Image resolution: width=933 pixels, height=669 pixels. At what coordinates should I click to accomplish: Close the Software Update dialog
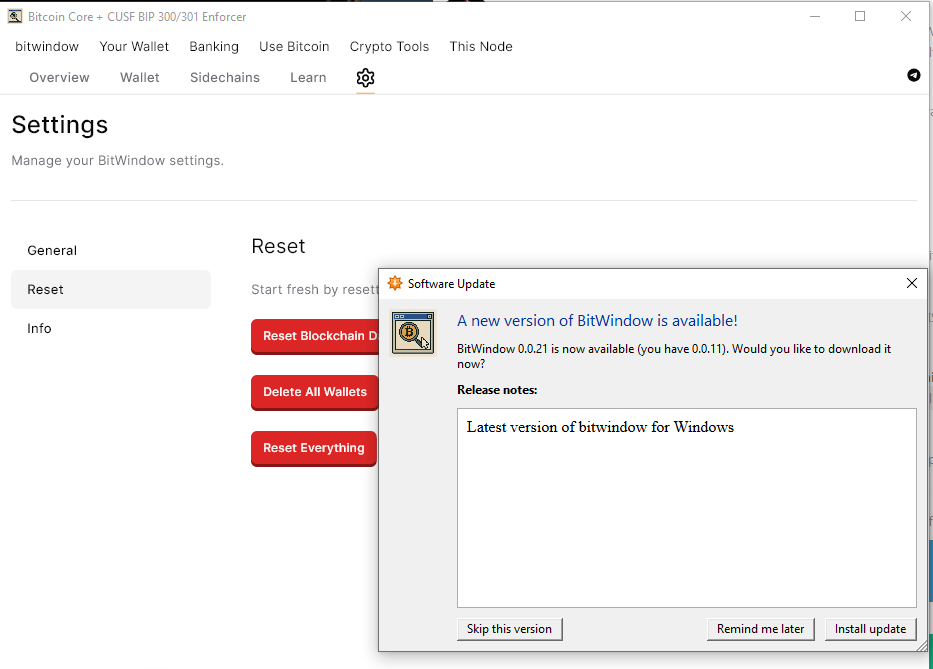click(x=912, y=283)
